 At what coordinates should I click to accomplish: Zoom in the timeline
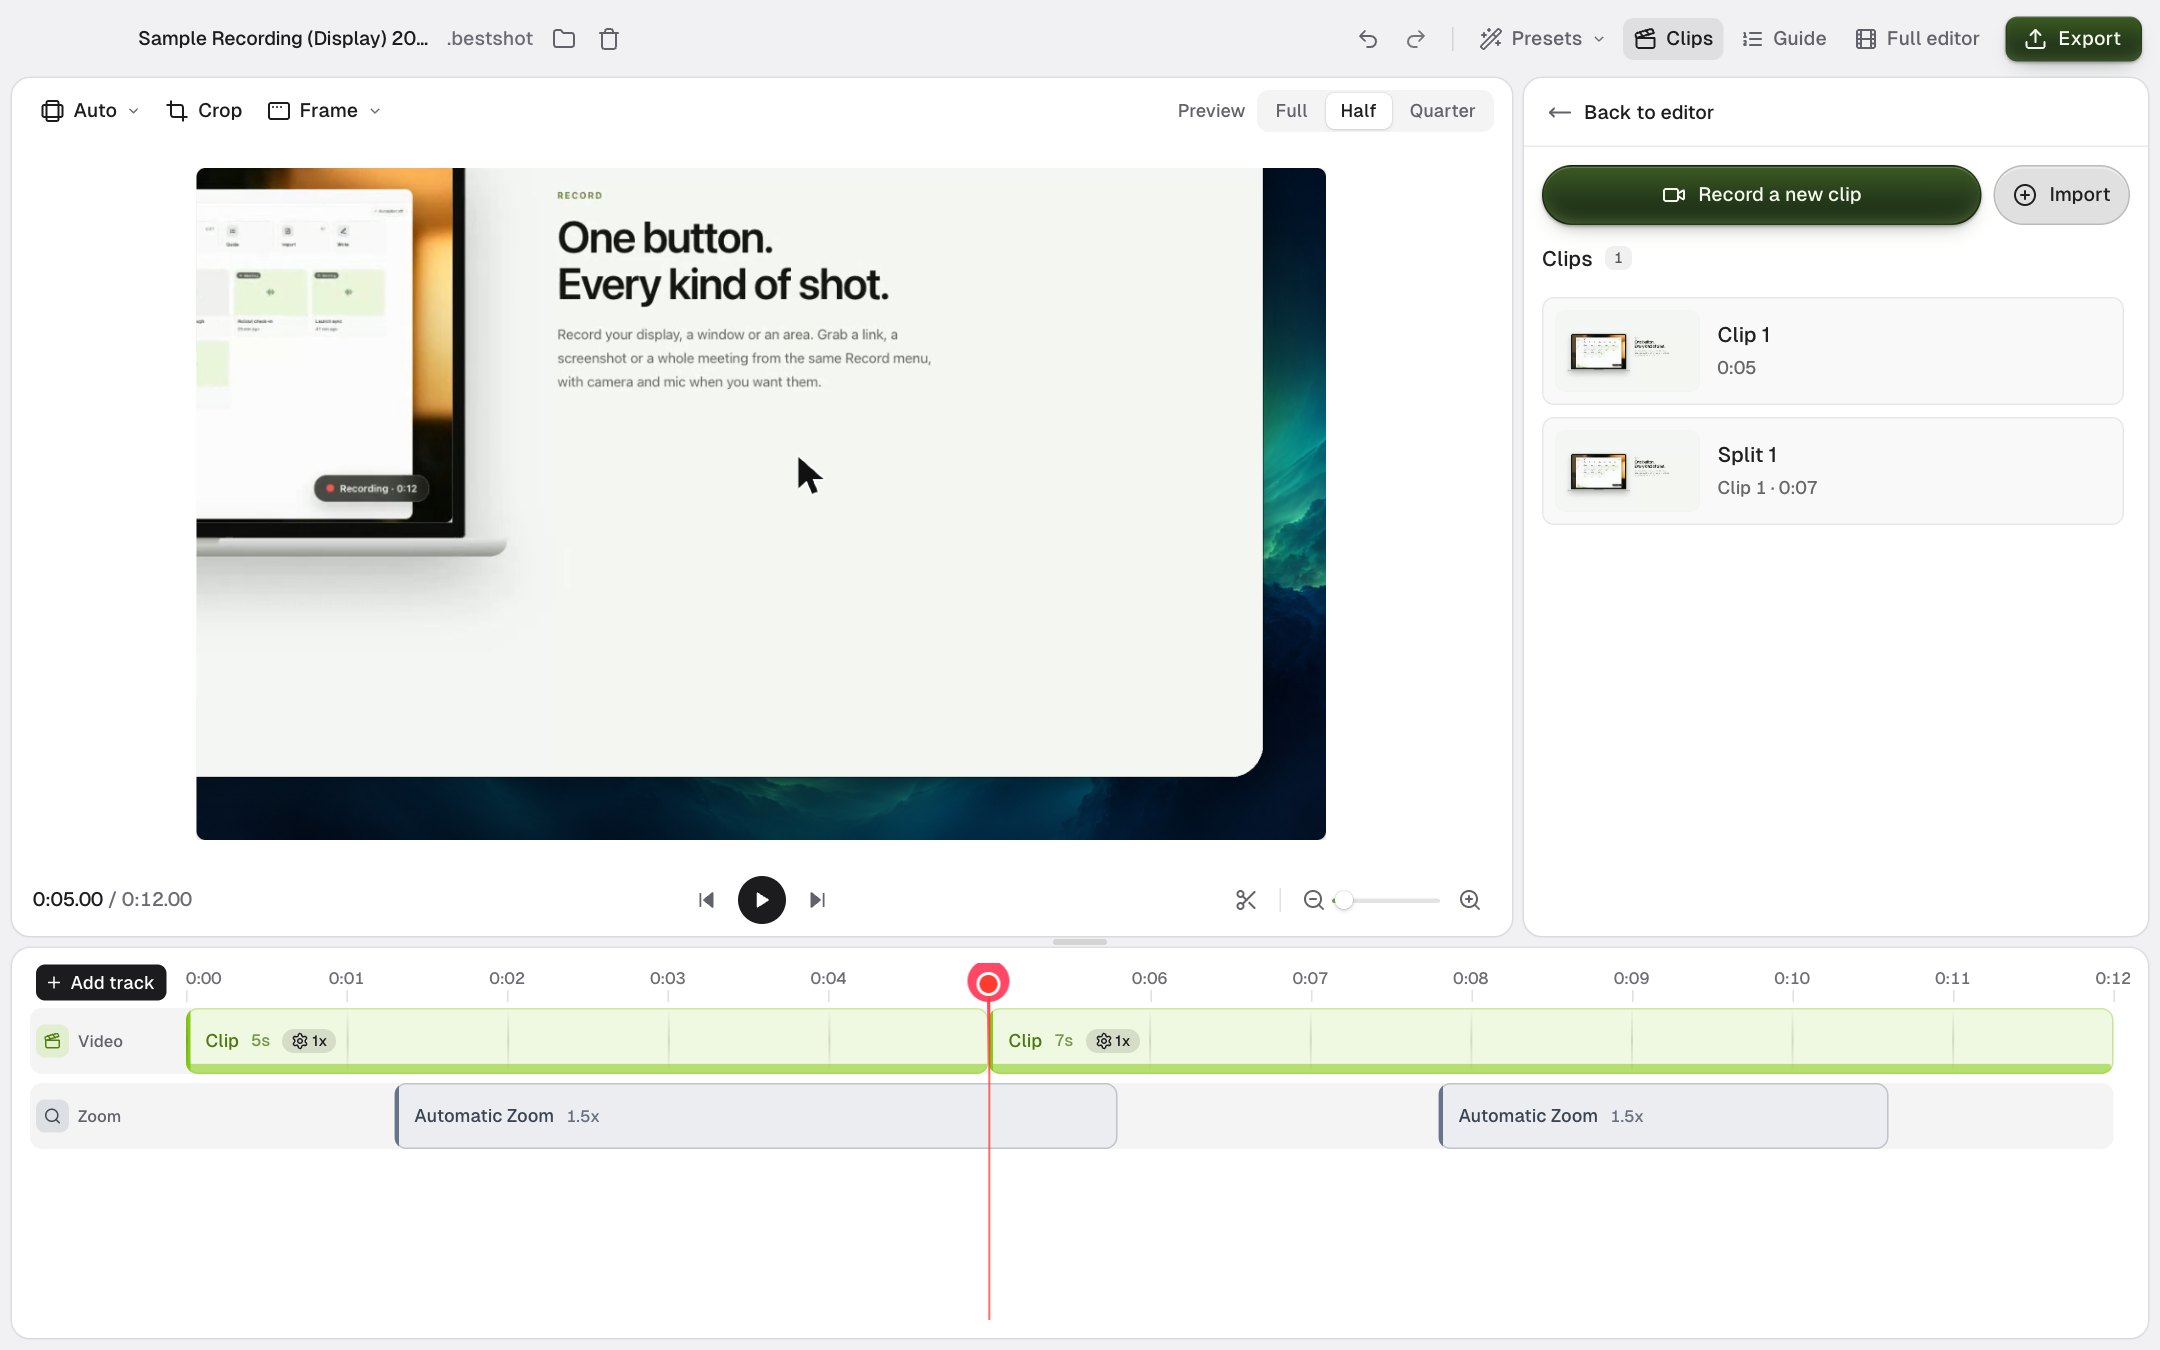(x=1470, y=900)
